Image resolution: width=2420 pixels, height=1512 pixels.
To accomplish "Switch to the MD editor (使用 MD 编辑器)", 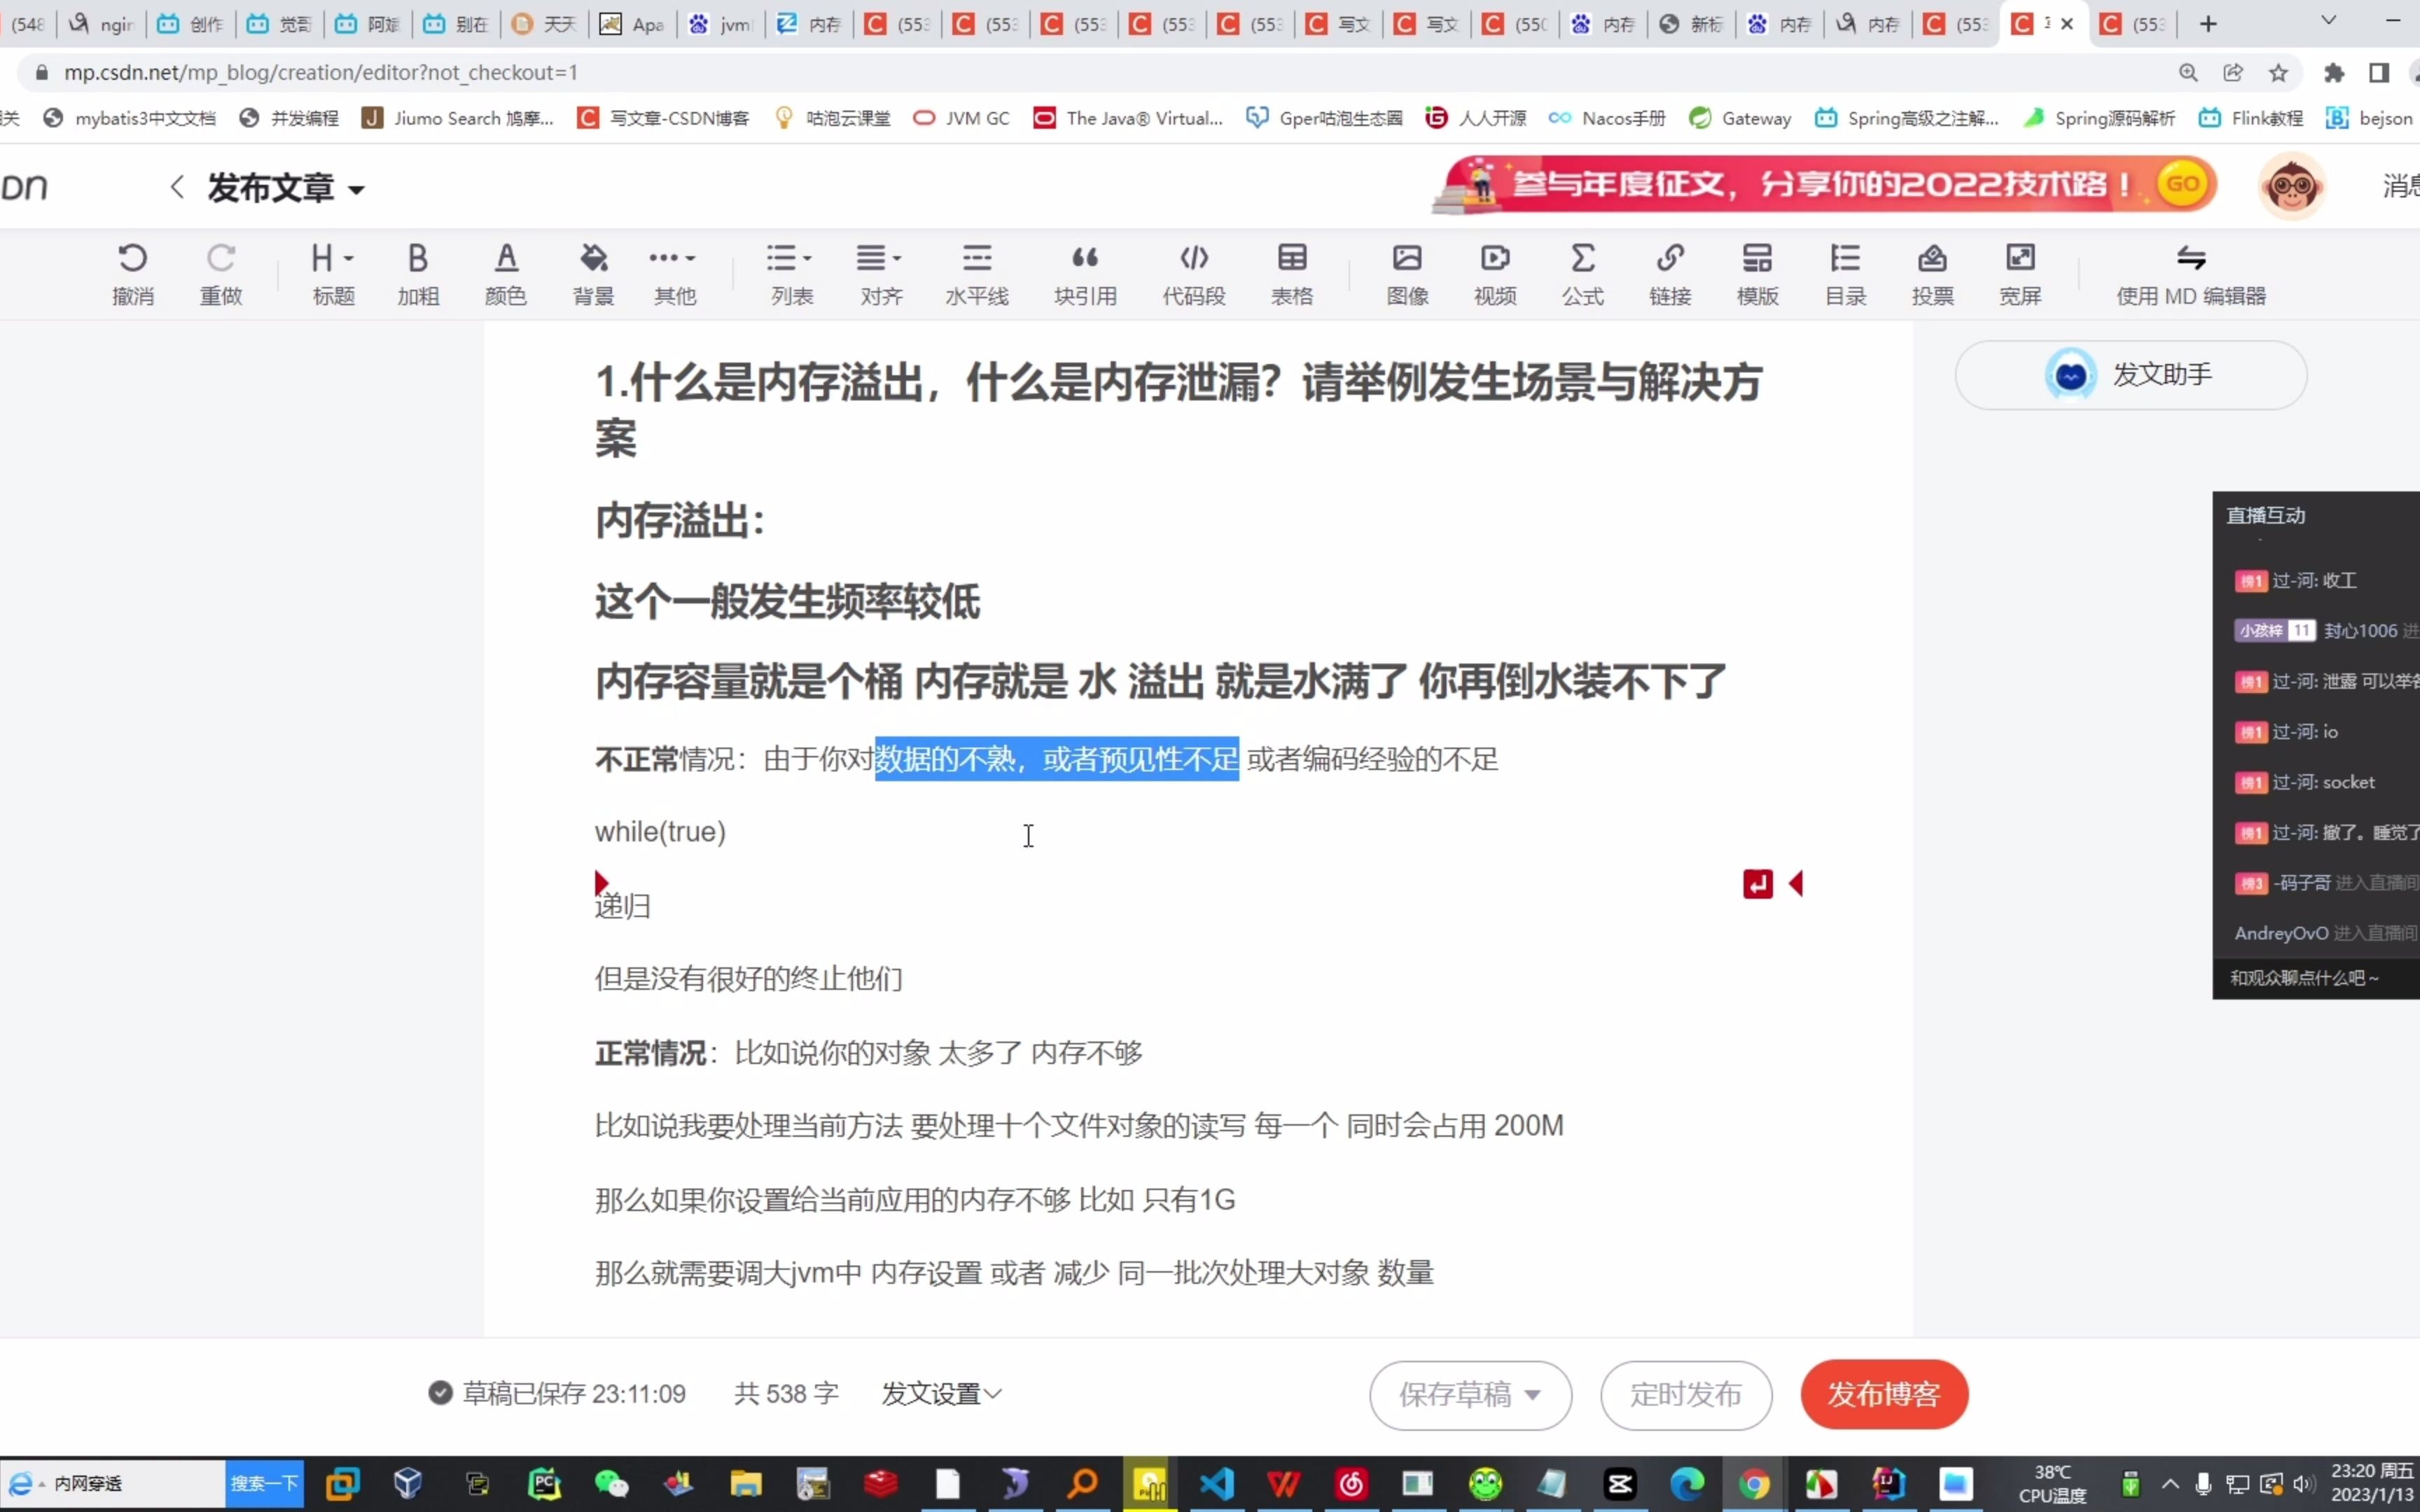I will [2191, 274].
